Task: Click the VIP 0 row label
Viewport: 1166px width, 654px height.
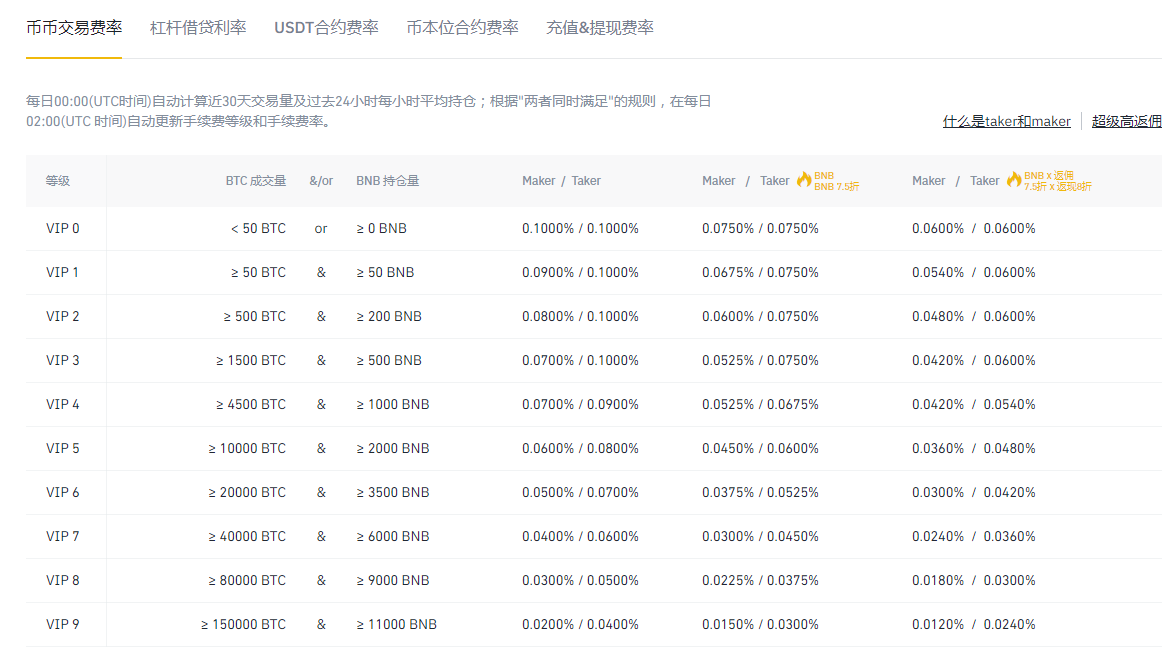Action: [x=62, y=228]
